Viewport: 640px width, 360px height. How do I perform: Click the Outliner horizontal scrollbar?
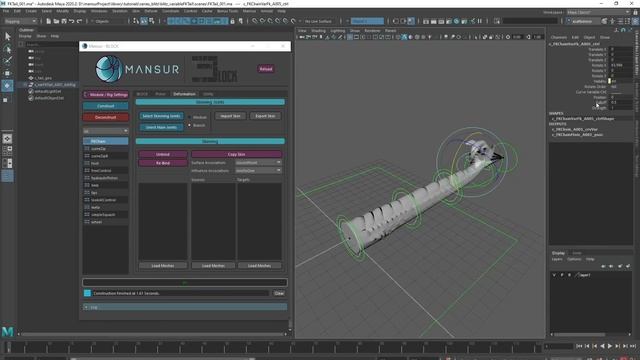coord(152,334)
